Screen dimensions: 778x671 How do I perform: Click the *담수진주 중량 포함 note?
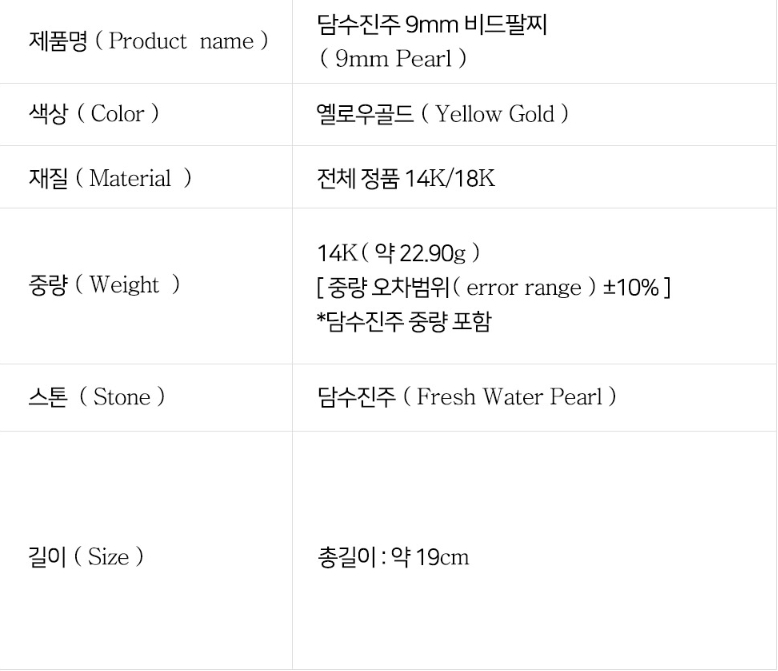pos(403,322)
